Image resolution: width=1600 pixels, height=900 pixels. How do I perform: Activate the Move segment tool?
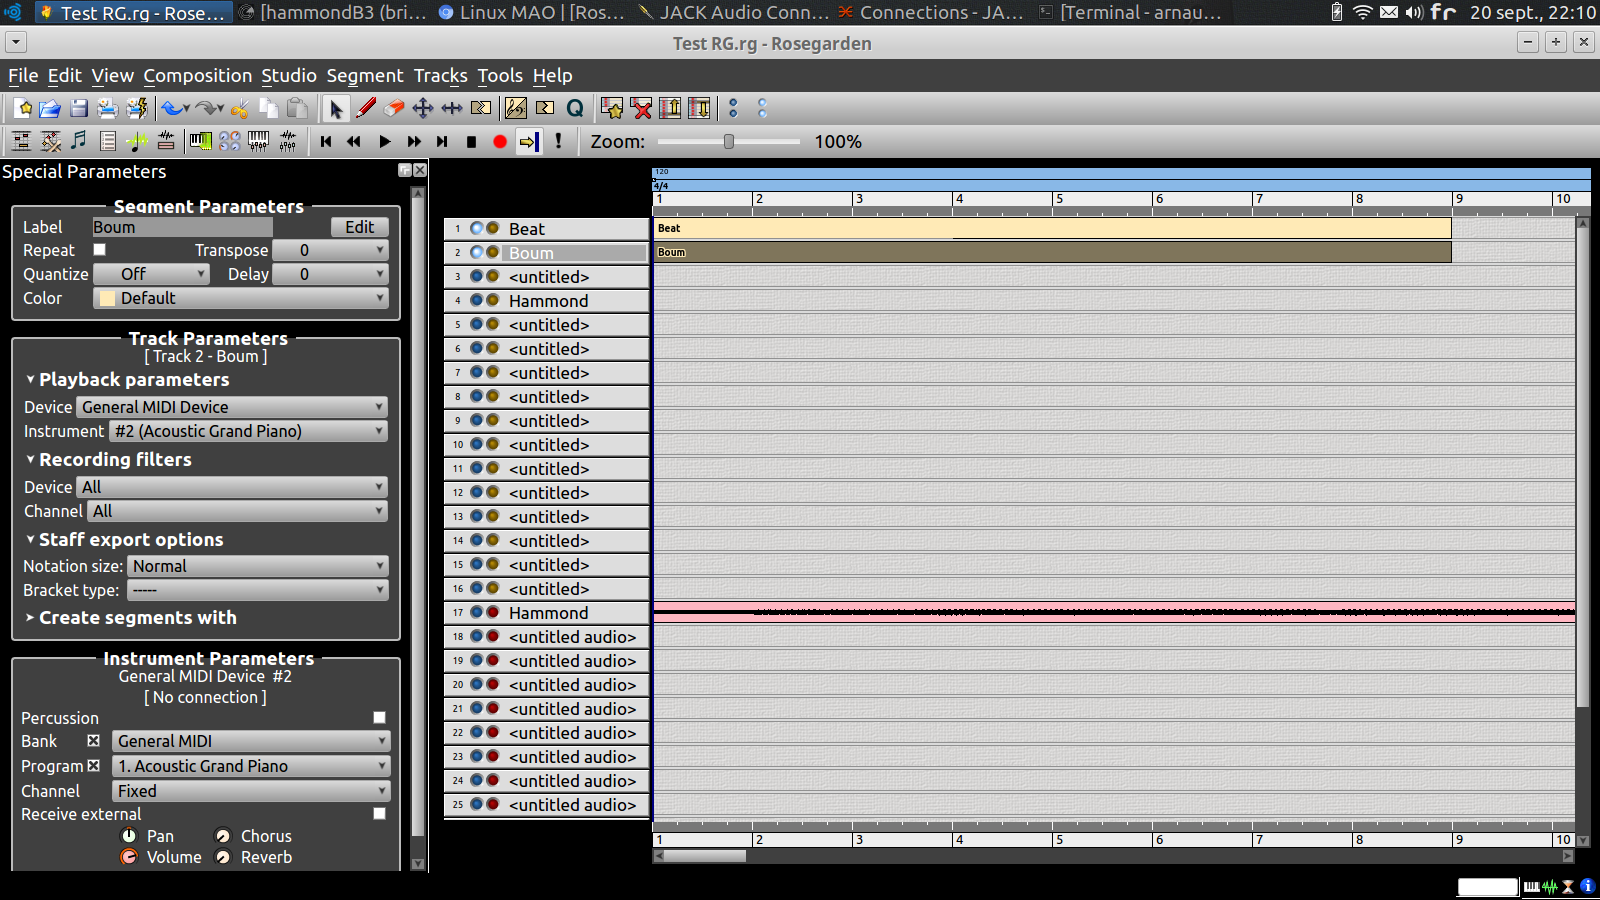pos(423,108)
